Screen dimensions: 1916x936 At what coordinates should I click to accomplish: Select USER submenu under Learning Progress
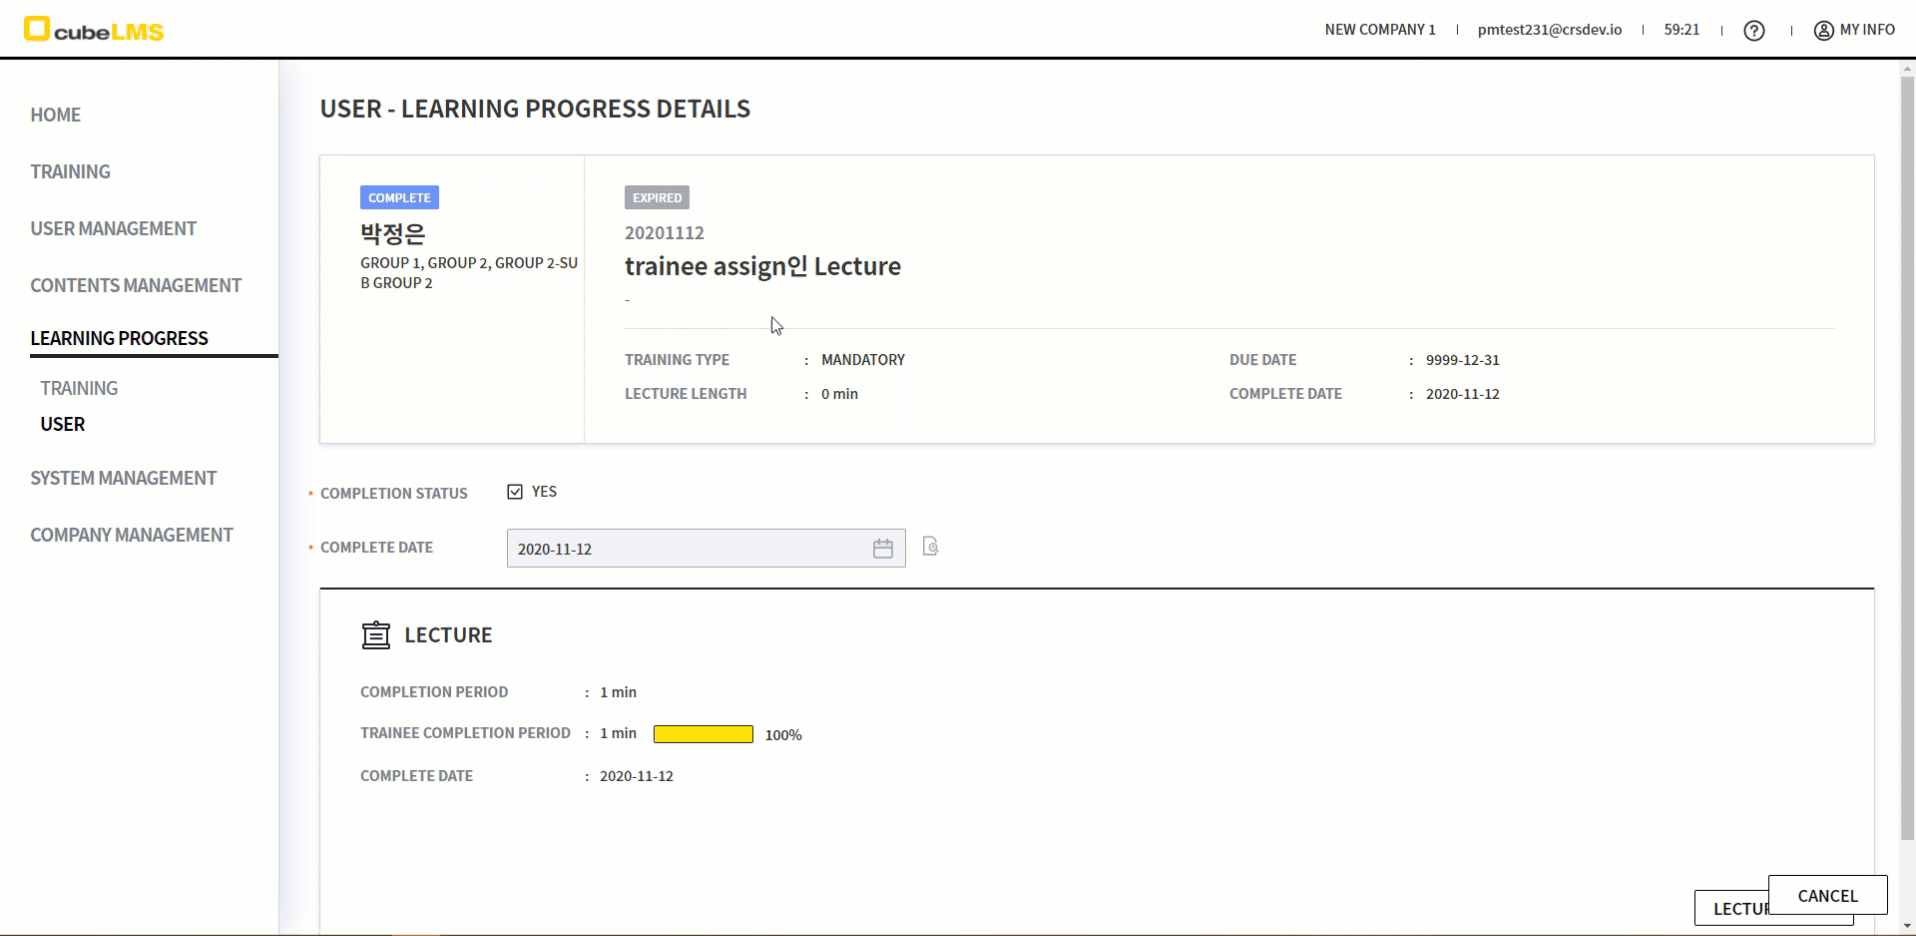(62, 424)
